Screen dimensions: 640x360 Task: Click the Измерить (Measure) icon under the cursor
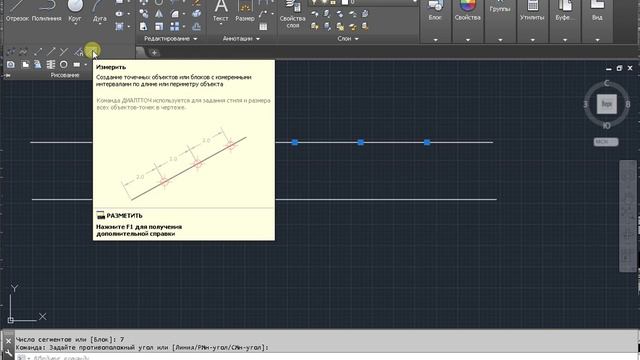[92, 51]
